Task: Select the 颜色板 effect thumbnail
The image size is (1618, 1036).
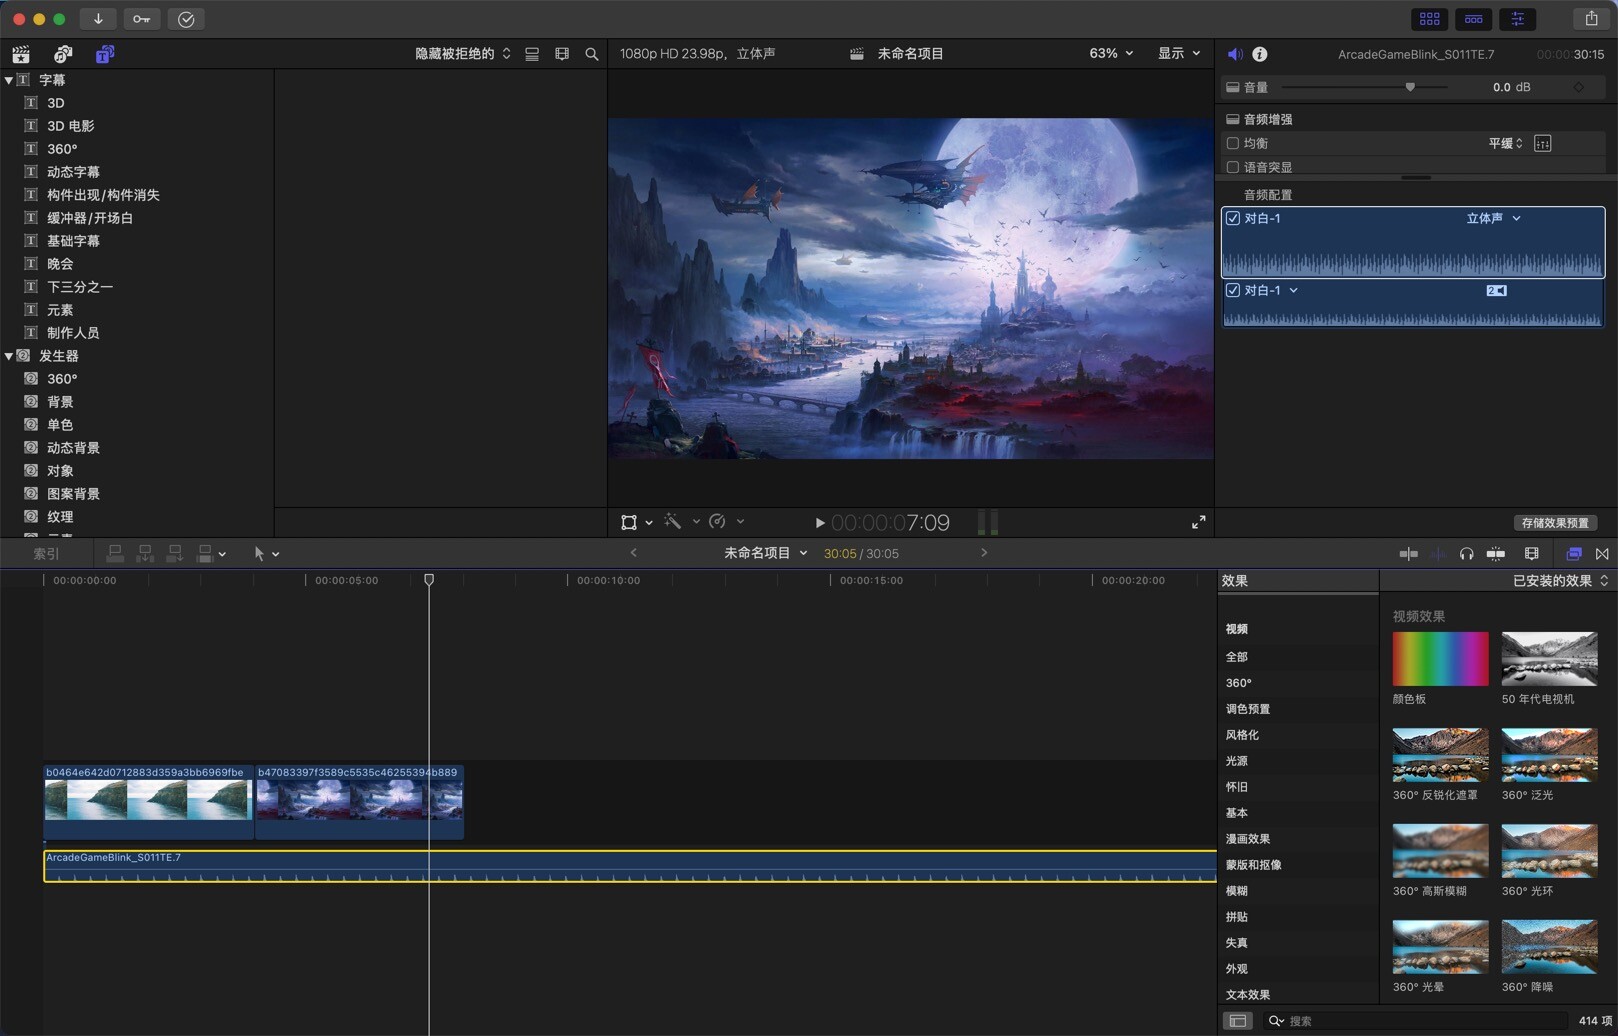Action: (x=1440, y=659)
